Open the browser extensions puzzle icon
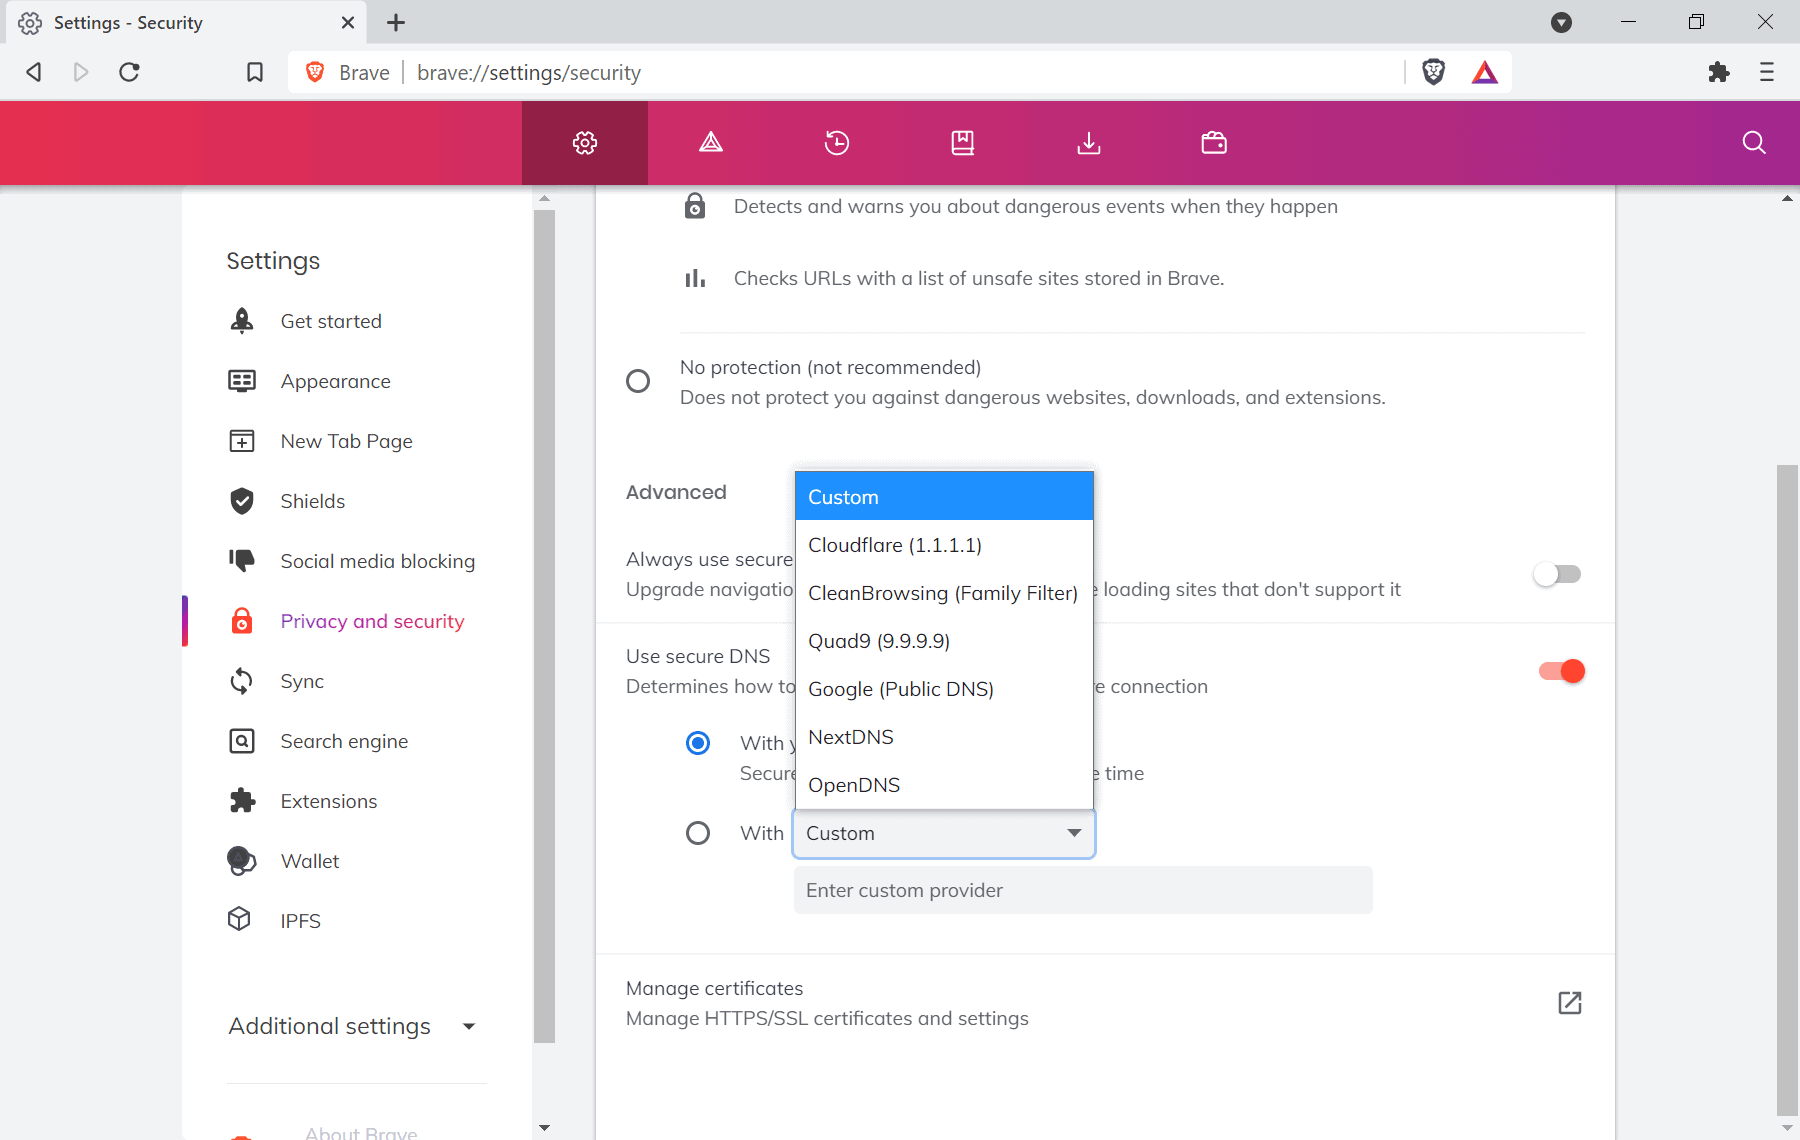This screenshot has width=1800, height=1140. [1719, 72]
